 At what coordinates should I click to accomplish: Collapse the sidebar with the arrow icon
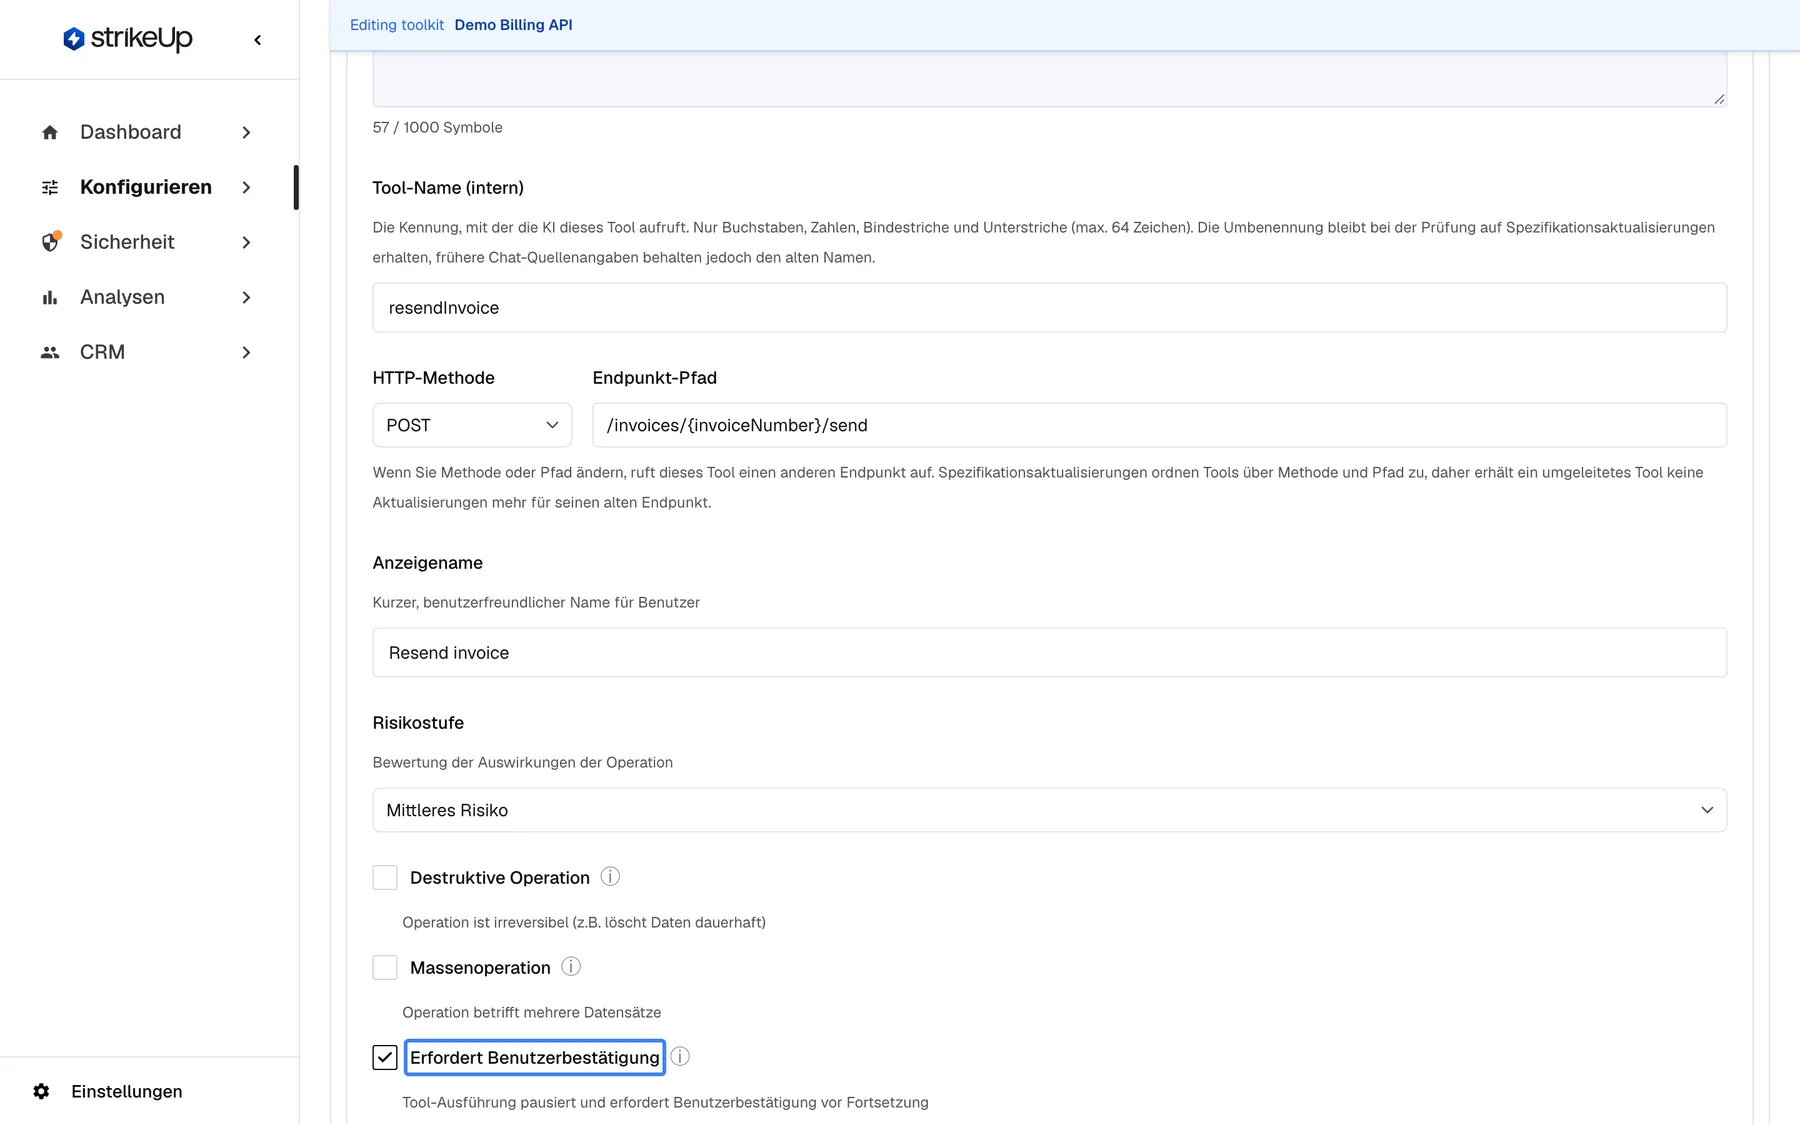click(258, 40)
